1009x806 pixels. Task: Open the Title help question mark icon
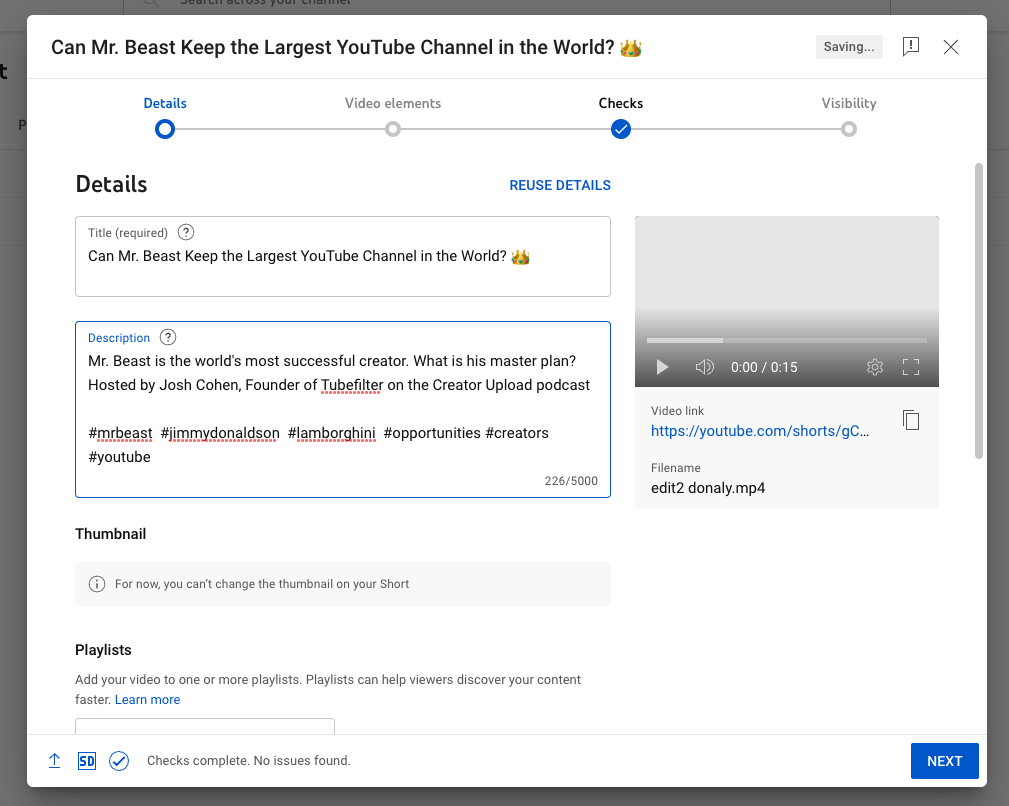pos(186,232)
